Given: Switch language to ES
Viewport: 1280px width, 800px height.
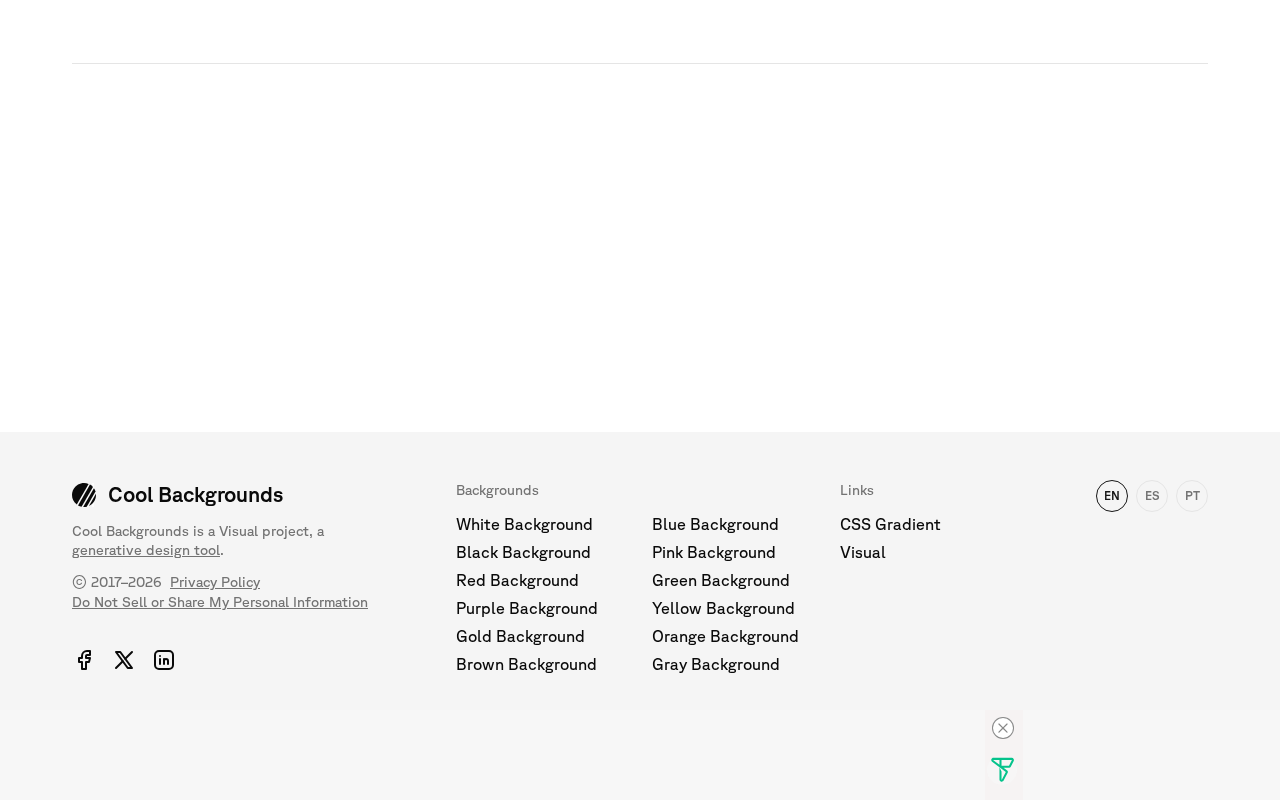Looking at the screenshot, I should click(x=1152, y=496).
